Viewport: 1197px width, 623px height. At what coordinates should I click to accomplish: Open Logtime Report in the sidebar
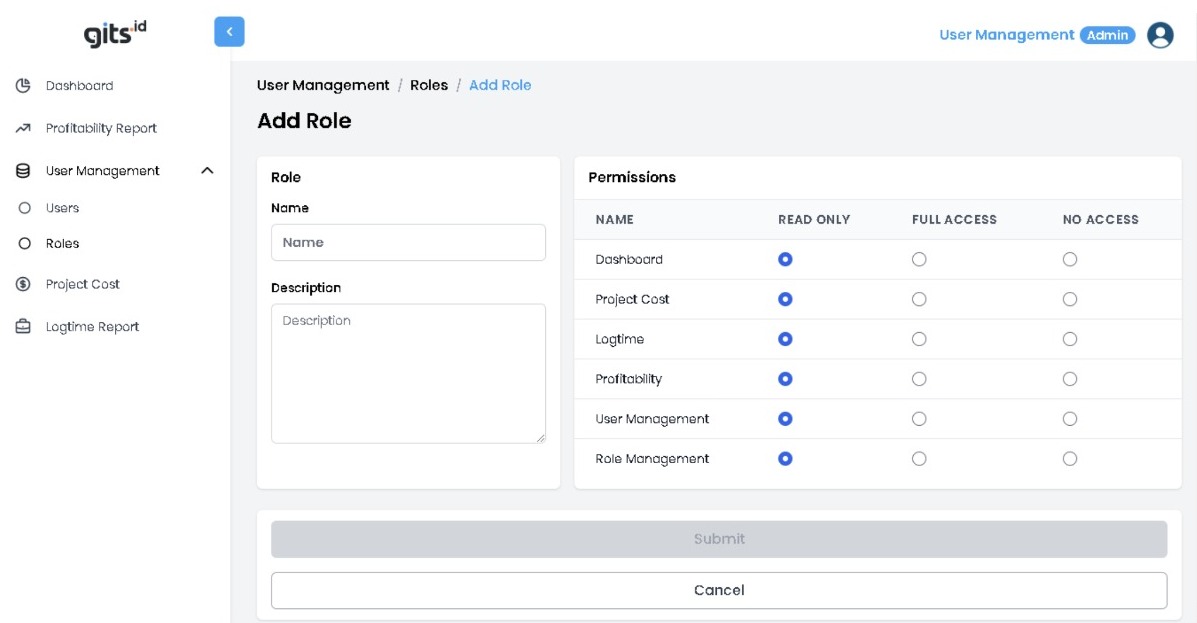pyautogui.click(x=92, y=327)
